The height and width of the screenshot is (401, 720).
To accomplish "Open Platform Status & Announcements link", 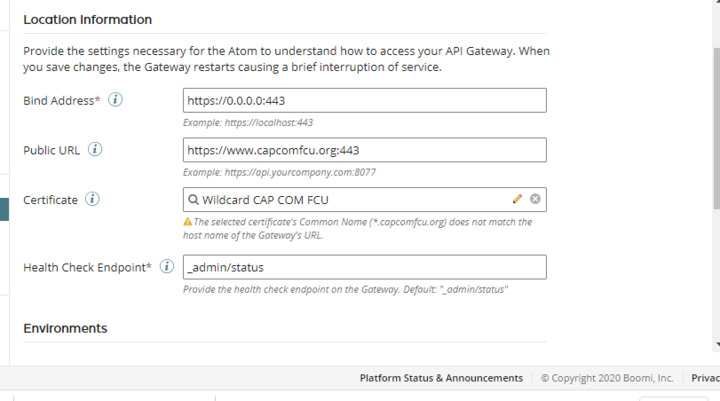I will (x=441, y=378).
